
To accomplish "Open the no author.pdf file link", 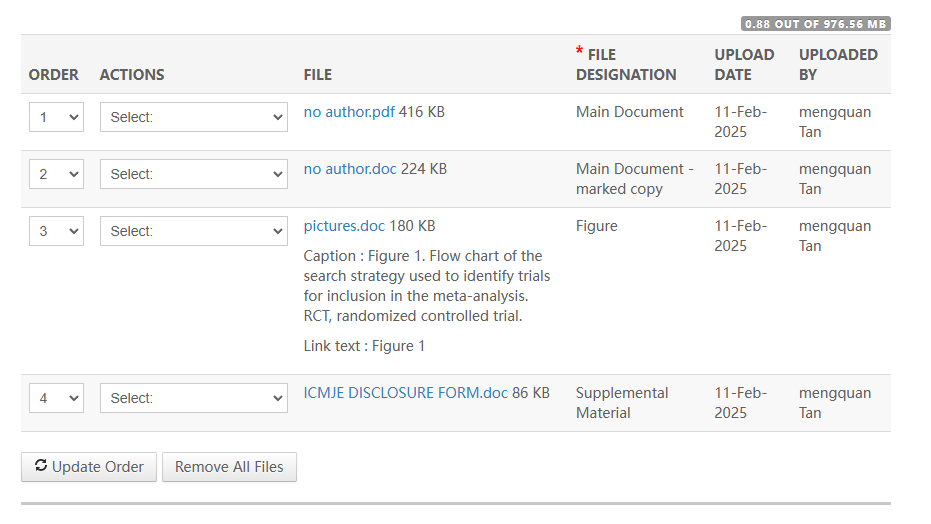I will tap(349, 112).
